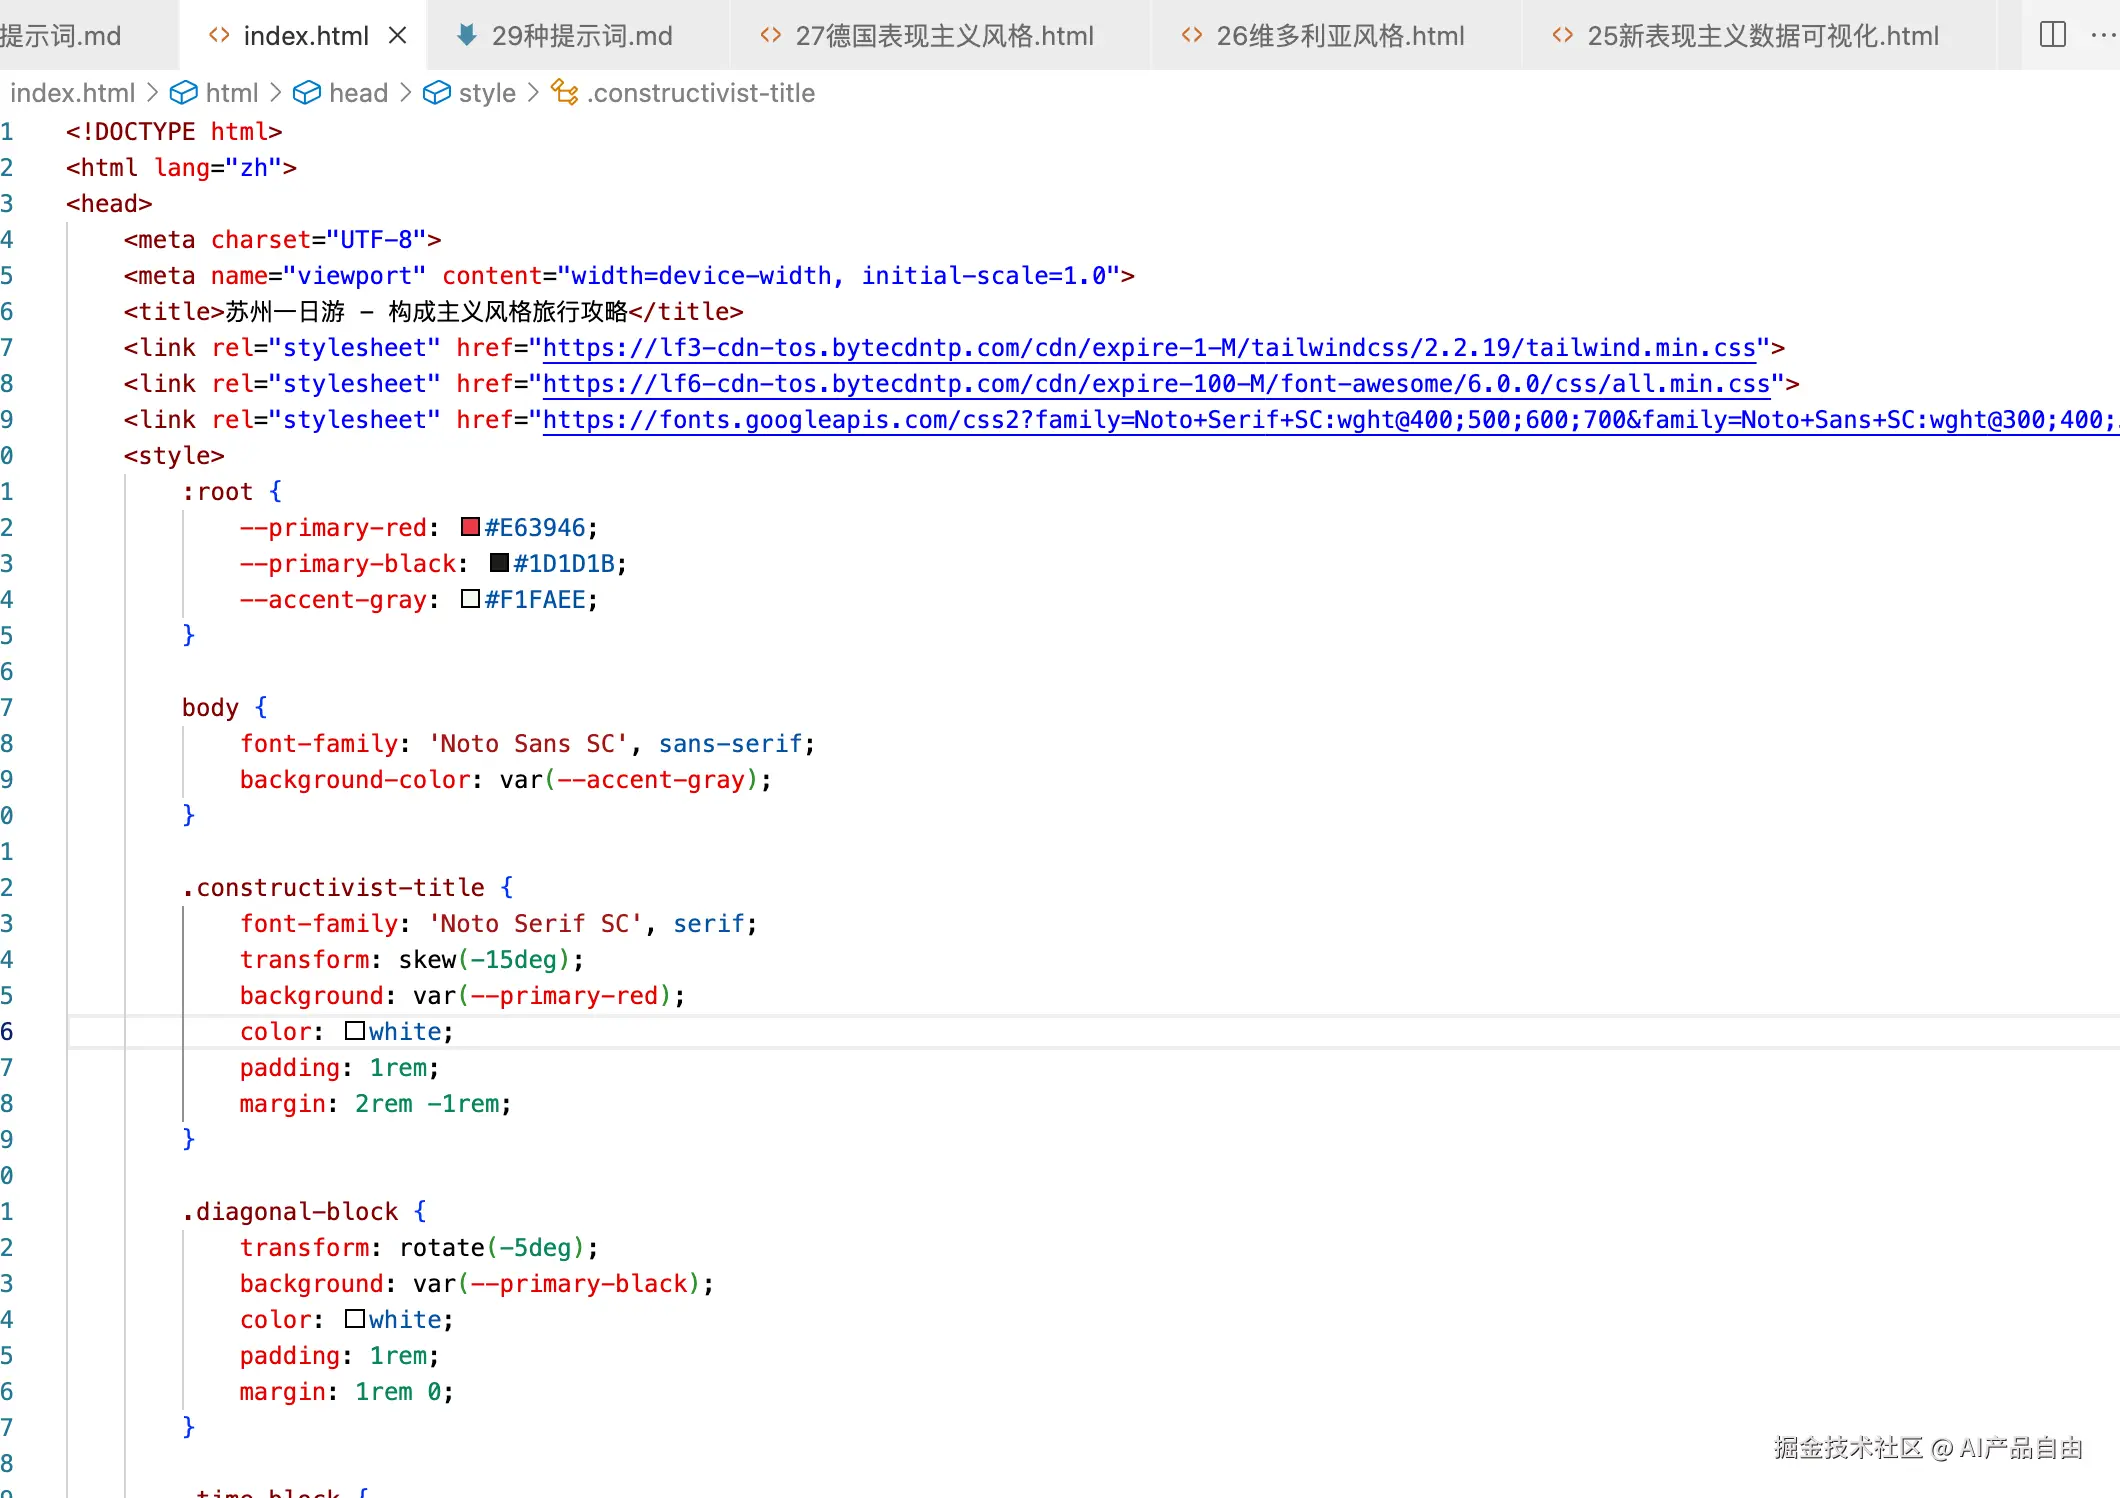Viewport: 2120px width, 1498px height.
Task: Click the markdown icon on 29种提示词.md tab
Action: pyautogui.click(x=466, y=36)
